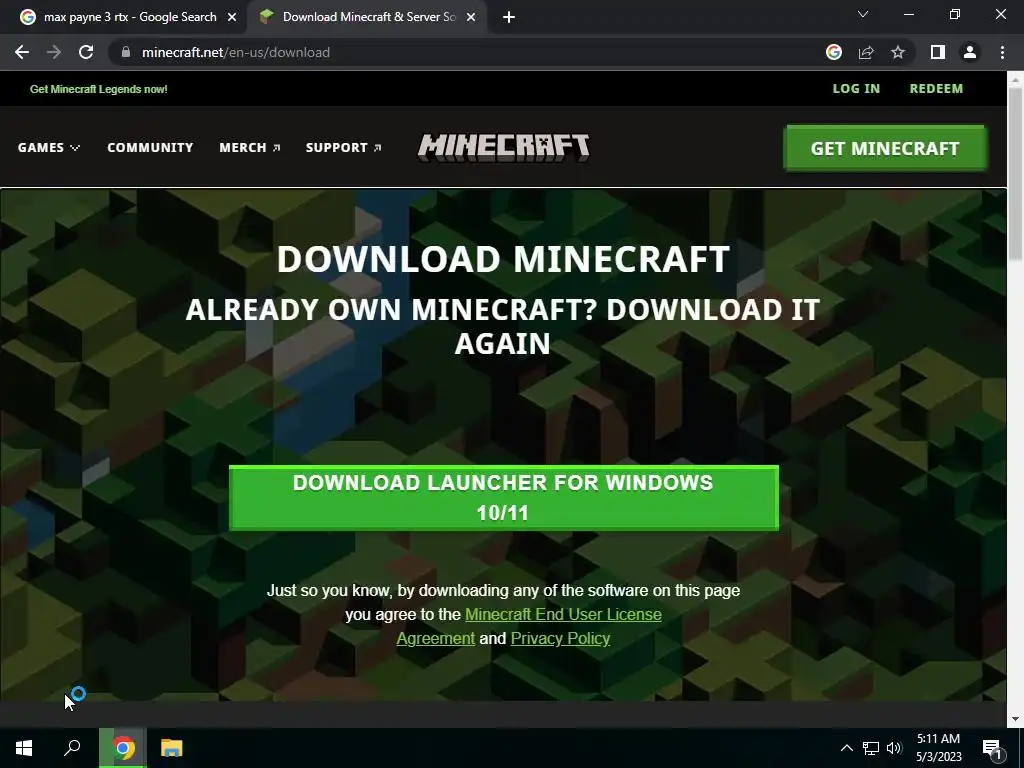The width and height of the screenshot is (1024, 768).
Task: Open the Windows Start menu
Action: pyautogui.click(x=24, y=748)
